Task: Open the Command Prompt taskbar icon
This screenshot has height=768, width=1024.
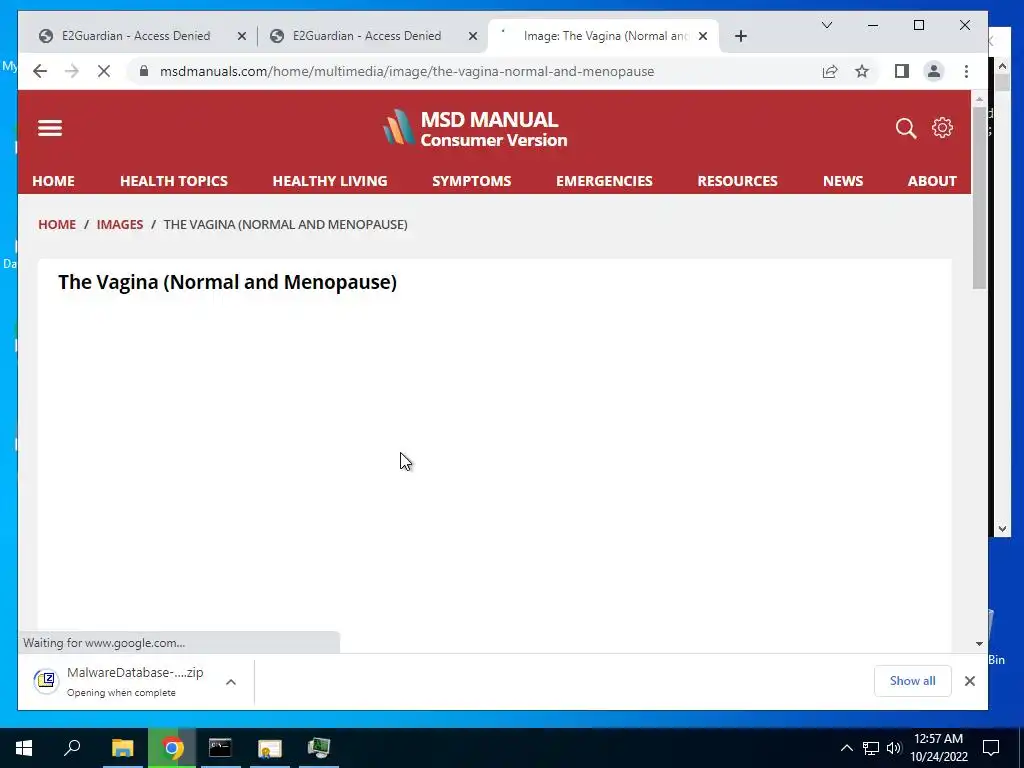Action: (x=220, y=748)
